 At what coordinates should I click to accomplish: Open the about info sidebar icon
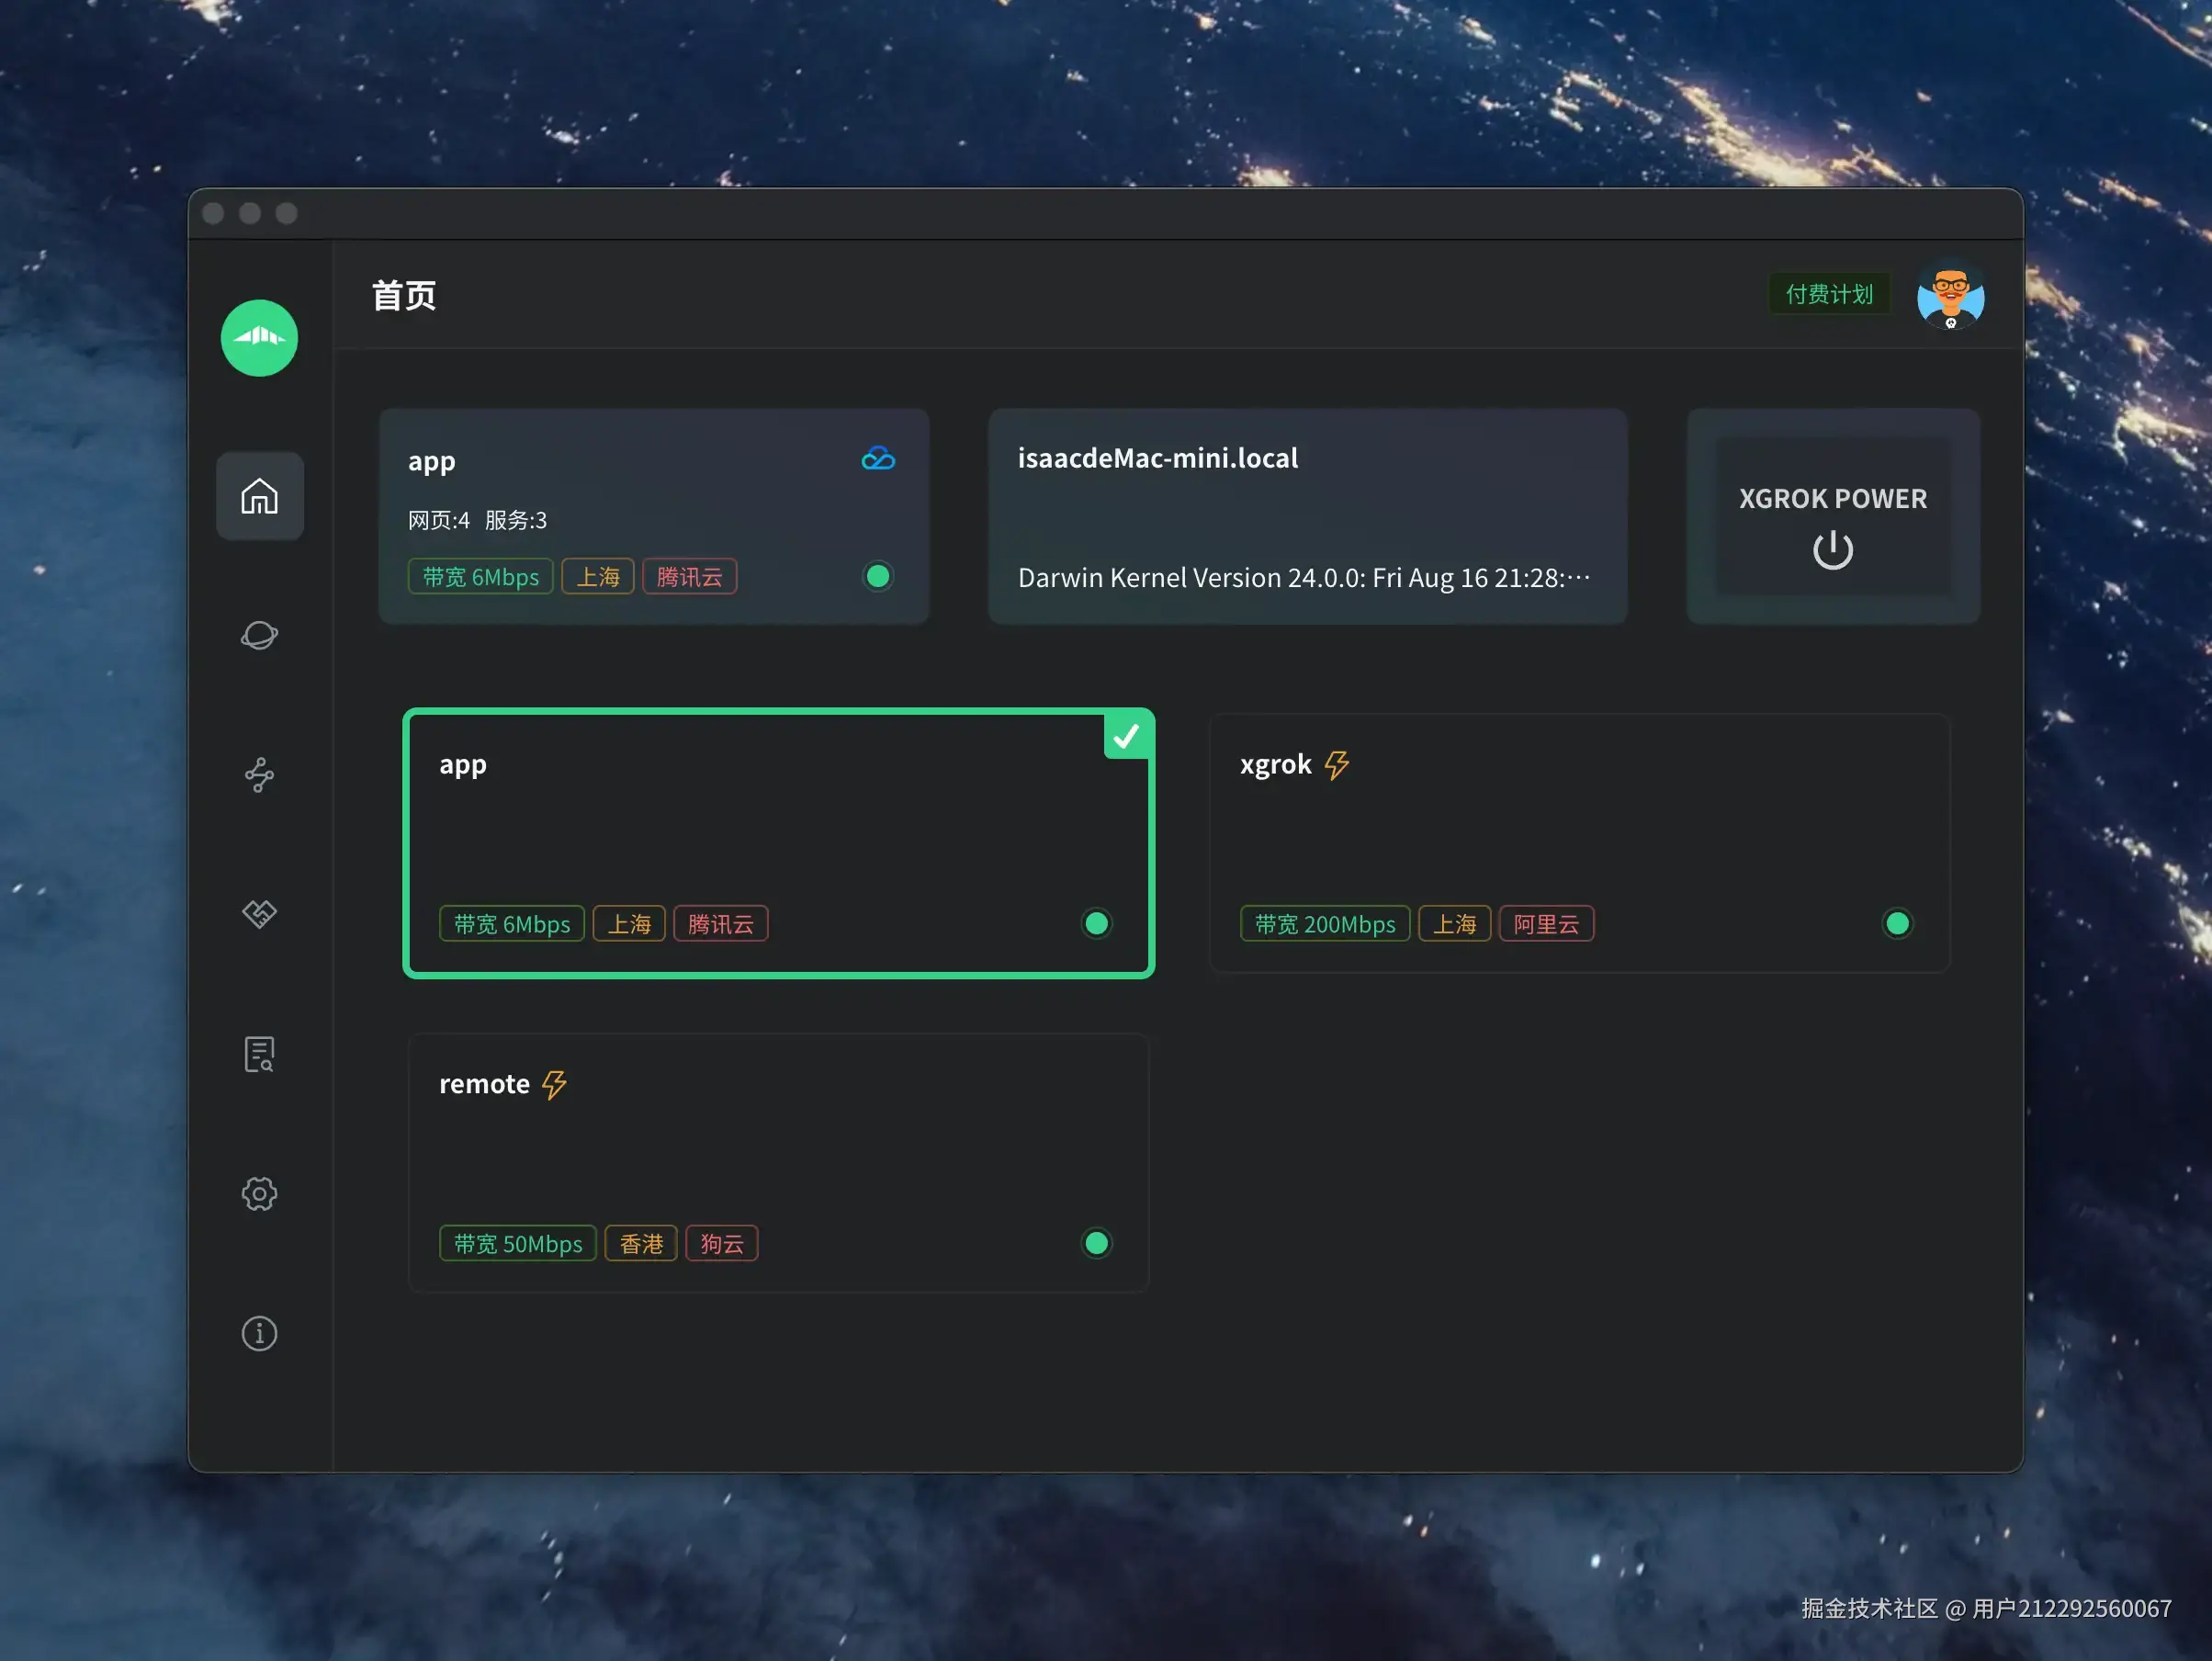(259, 1333)
